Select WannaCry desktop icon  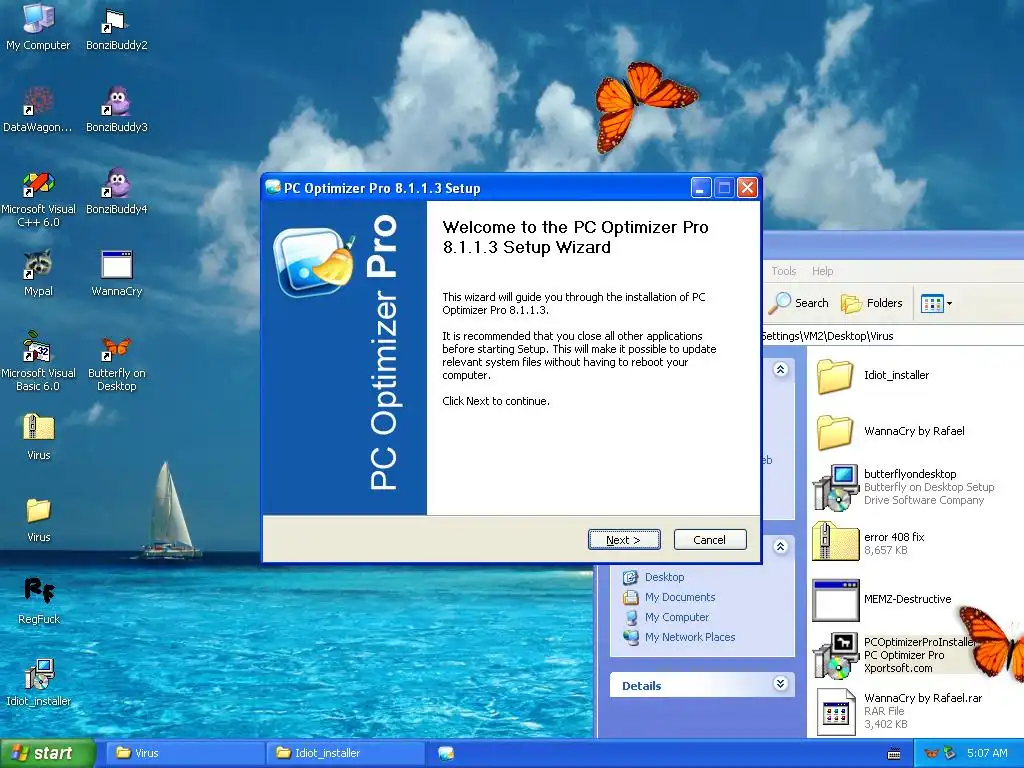(116, 273)
